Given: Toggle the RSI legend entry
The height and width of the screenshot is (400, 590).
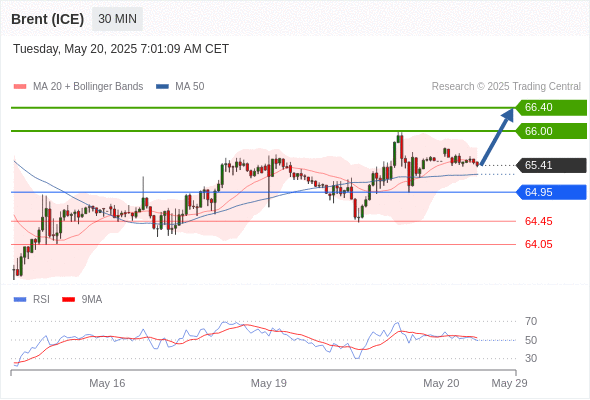Looking at the screenshot, I should pos(31,300).
